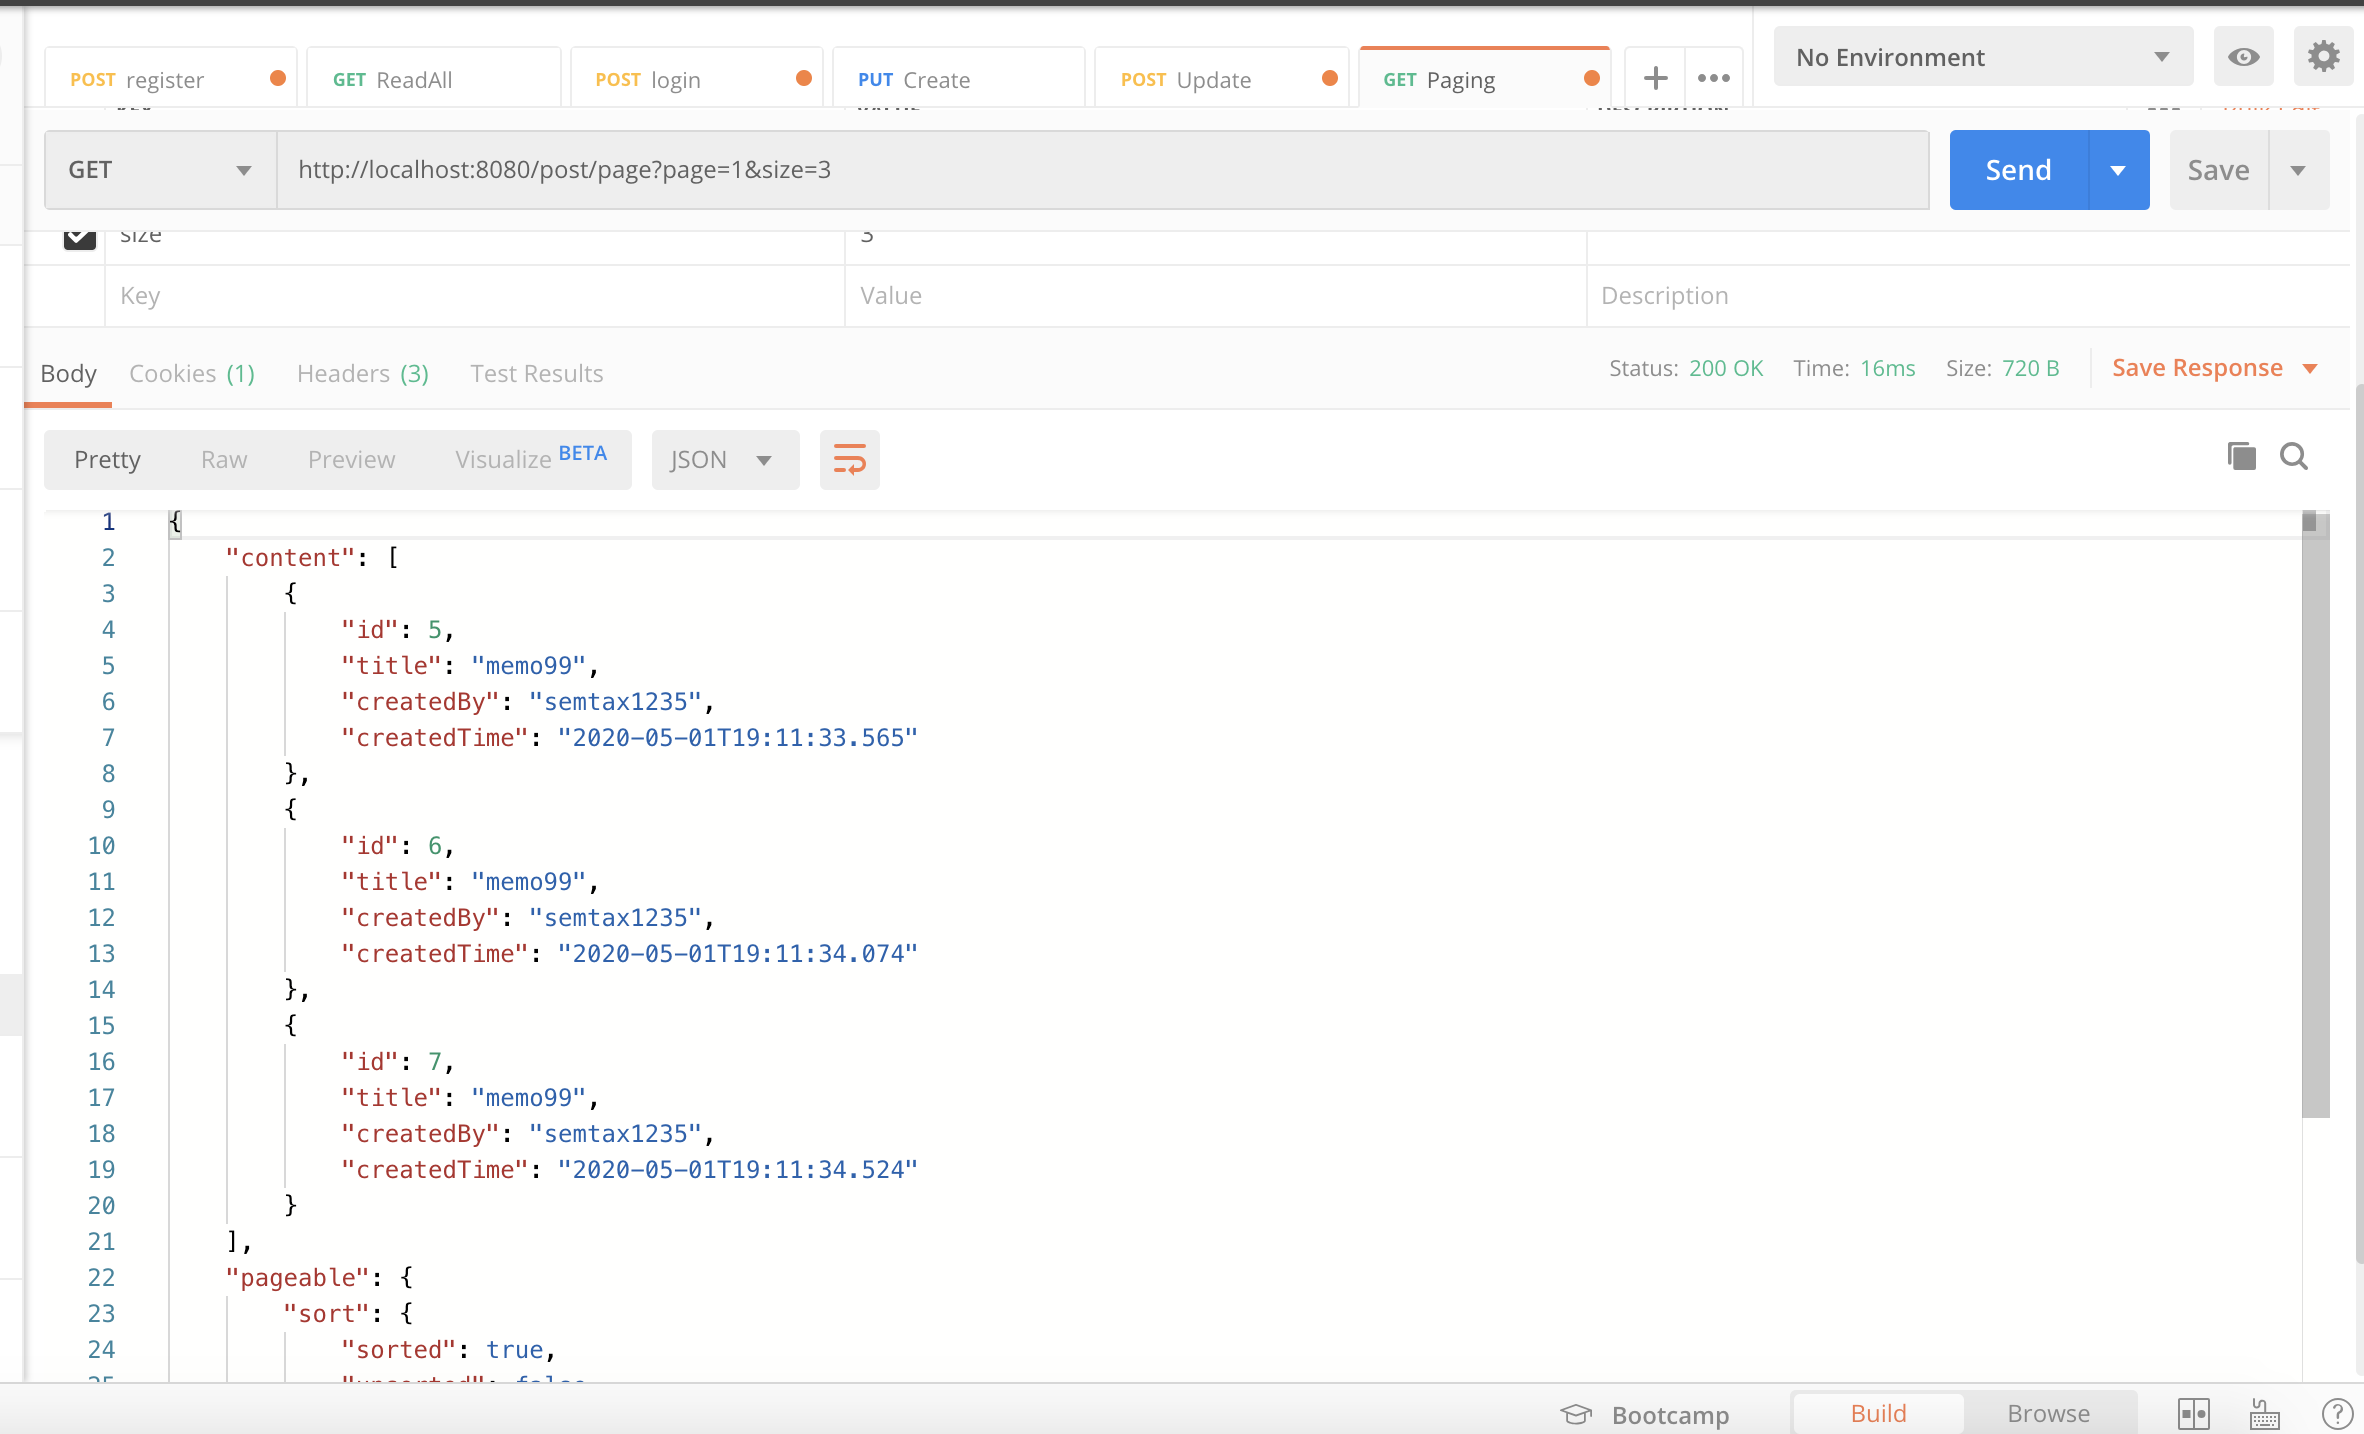
Task: Open manage environments gear icon
Action: click(2323, 57)
